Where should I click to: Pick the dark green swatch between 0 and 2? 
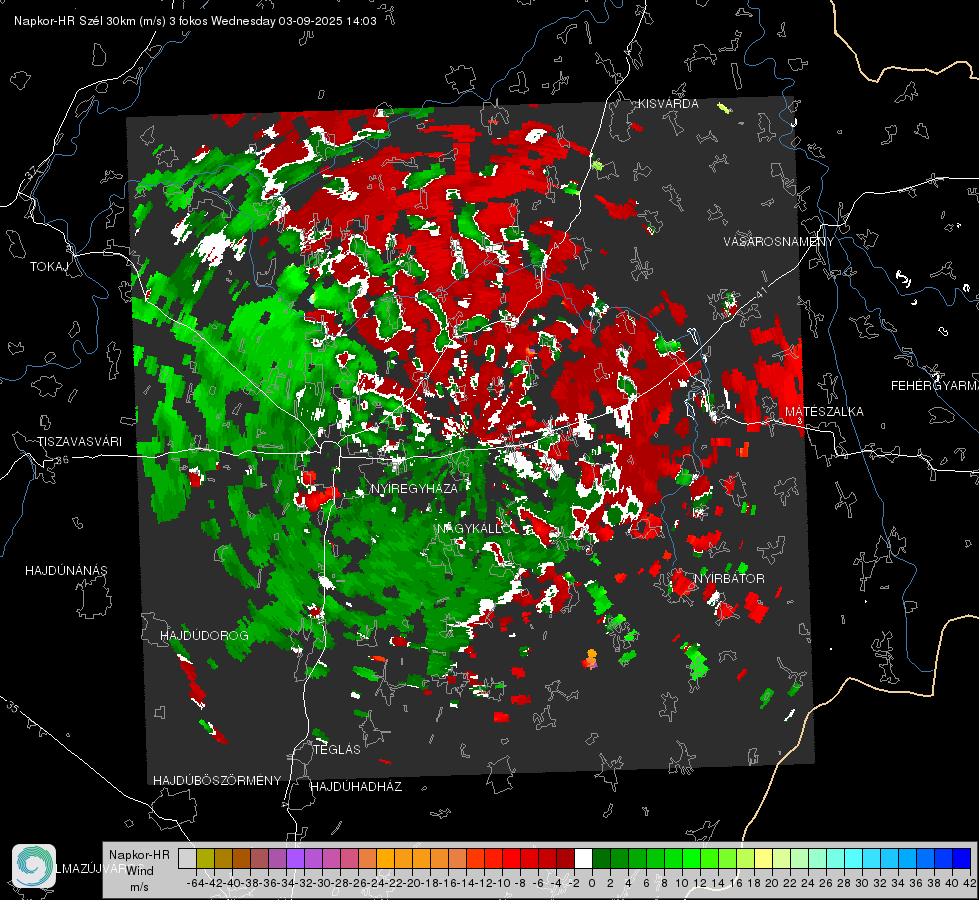click(x=601, y=858)
